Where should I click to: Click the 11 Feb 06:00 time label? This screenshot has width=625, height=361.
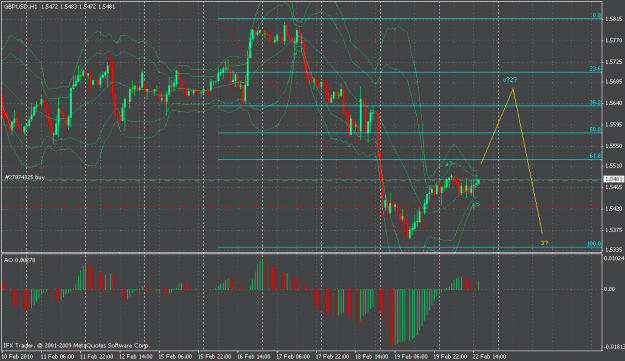click(x=57, y=356)
